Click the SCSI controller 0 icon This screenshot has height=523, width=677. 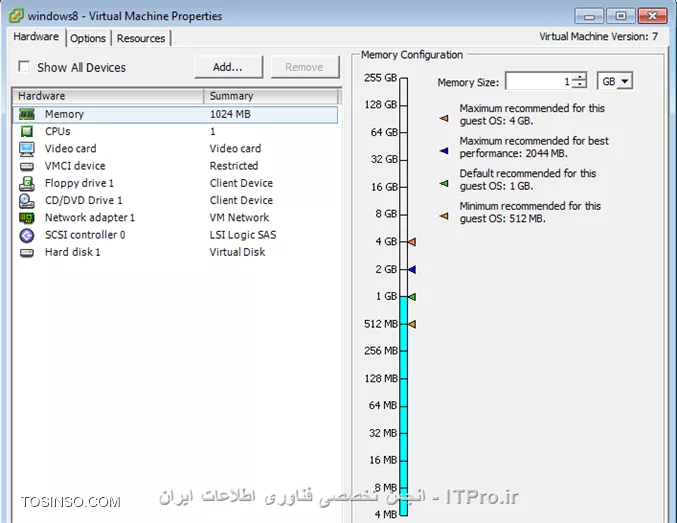click(x=27, y=235)
